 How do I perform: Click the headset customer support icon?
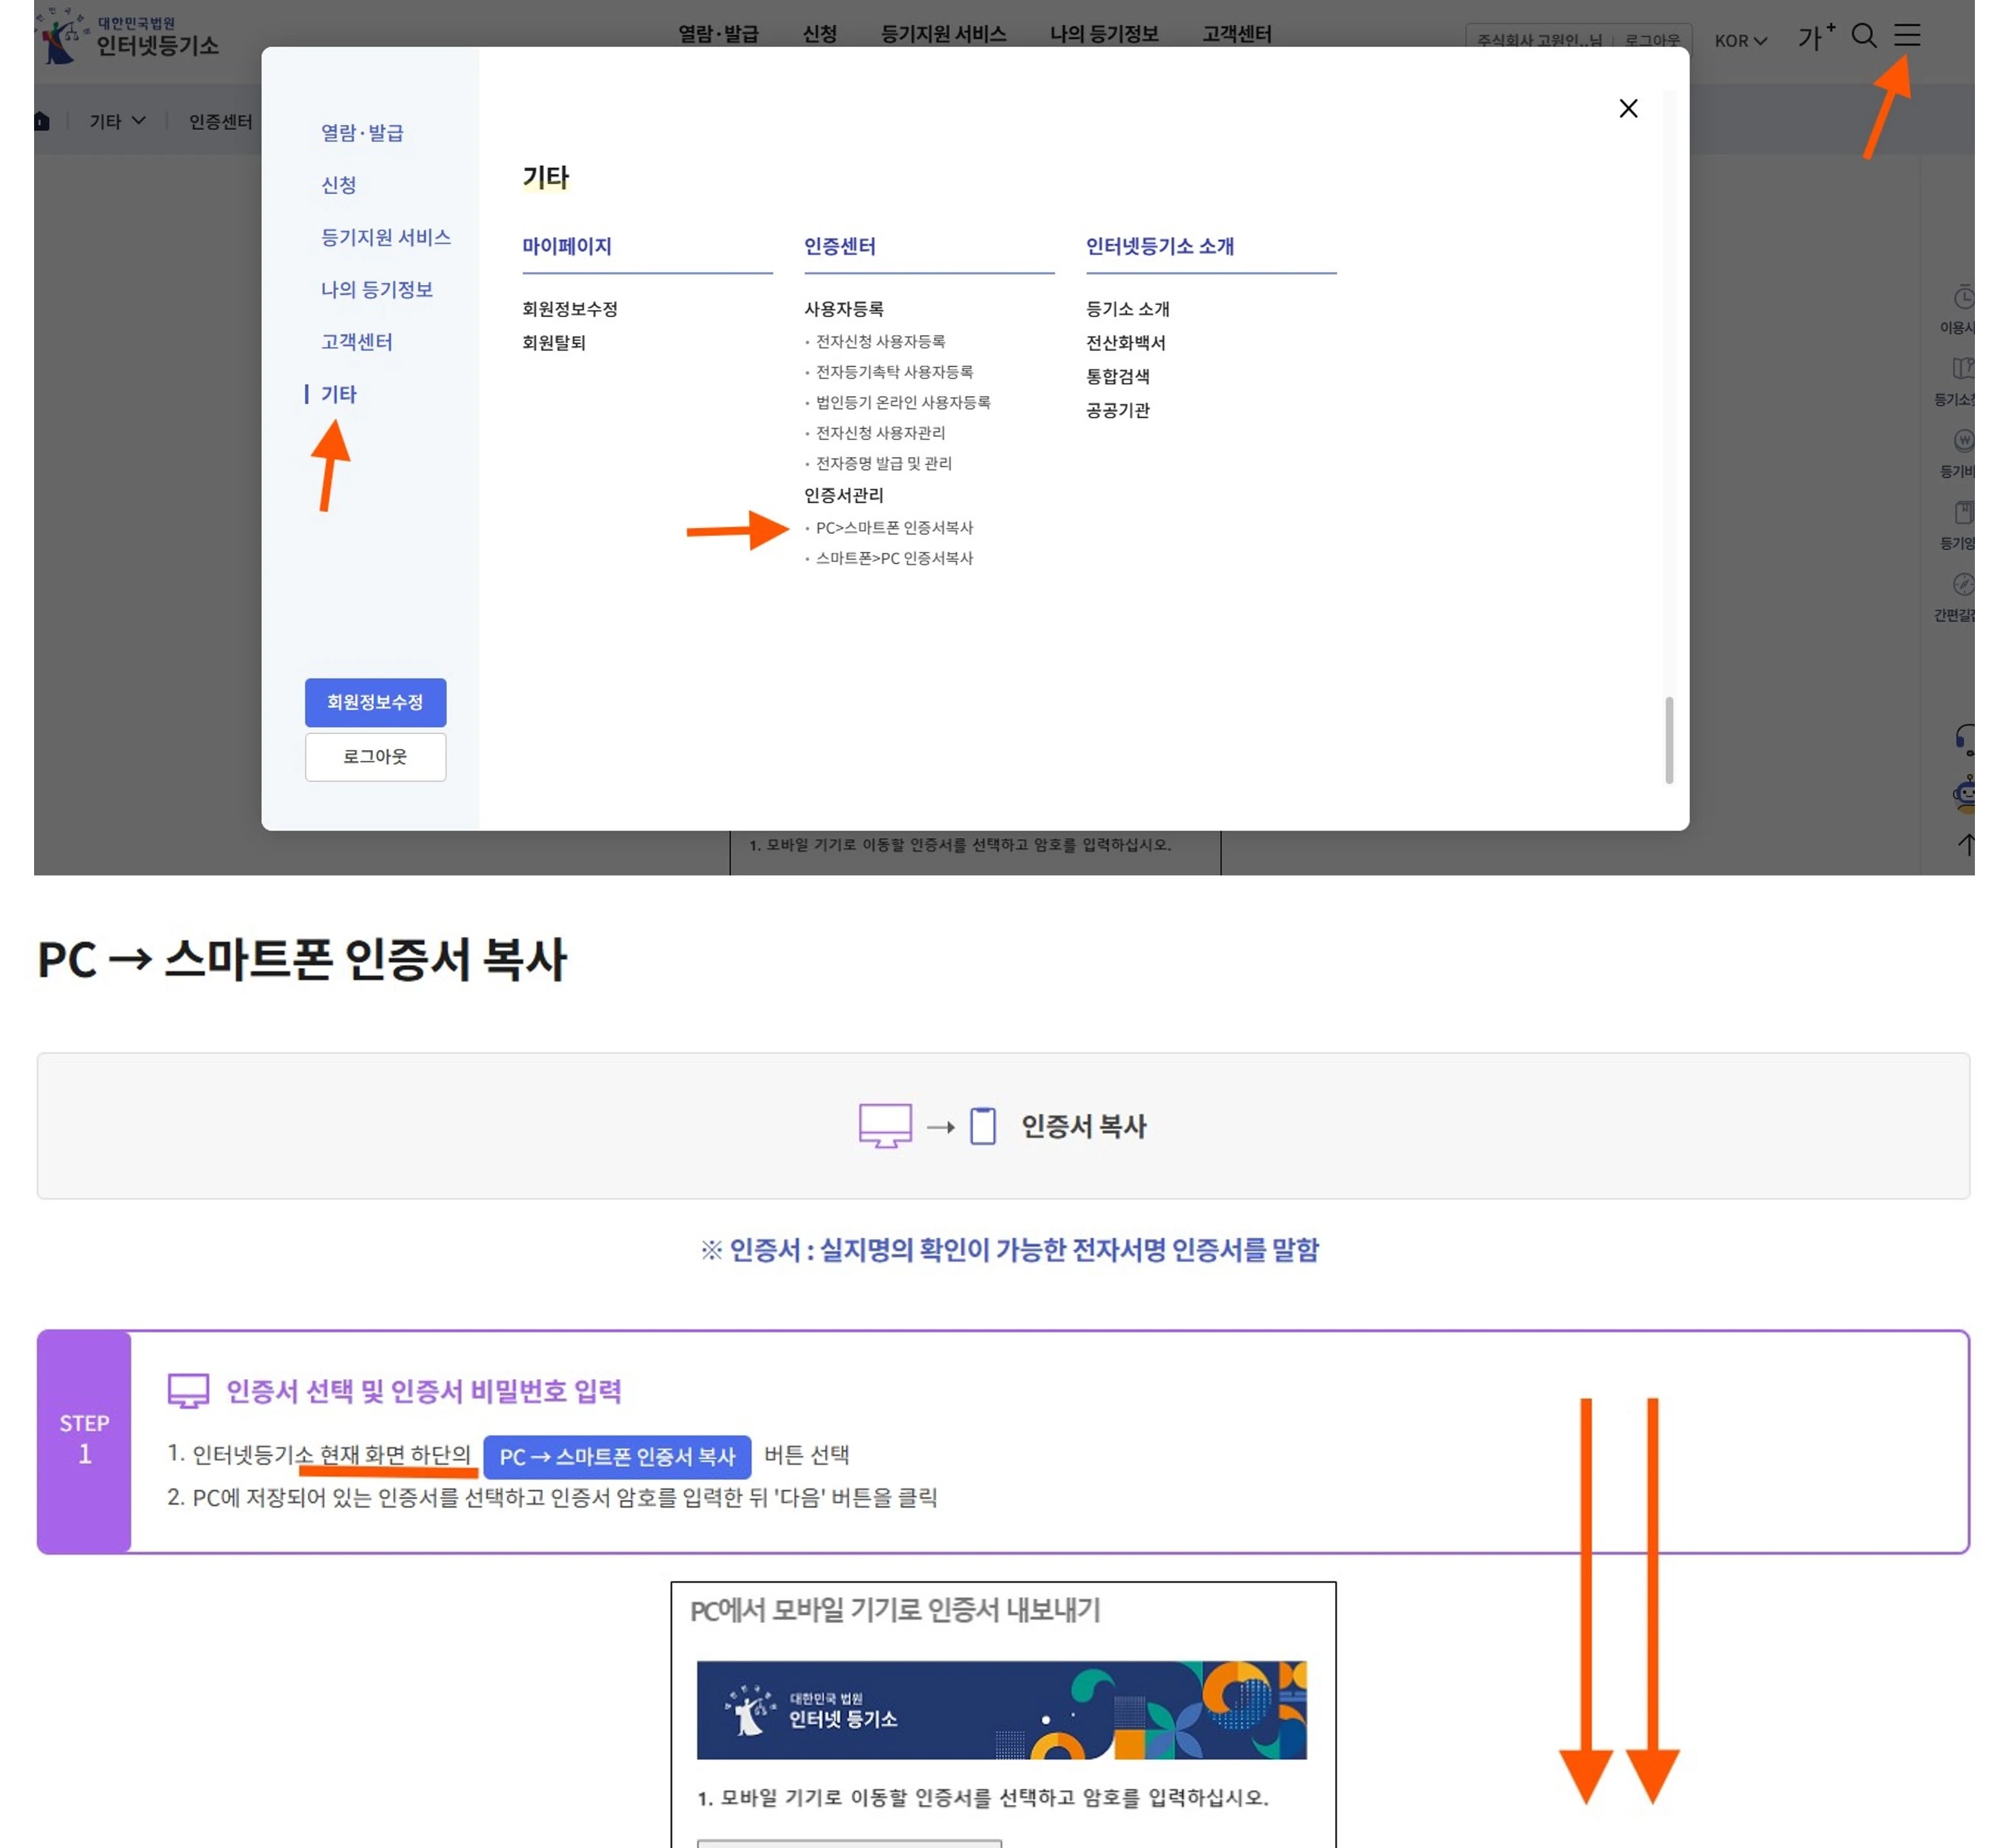point(1965,739)
